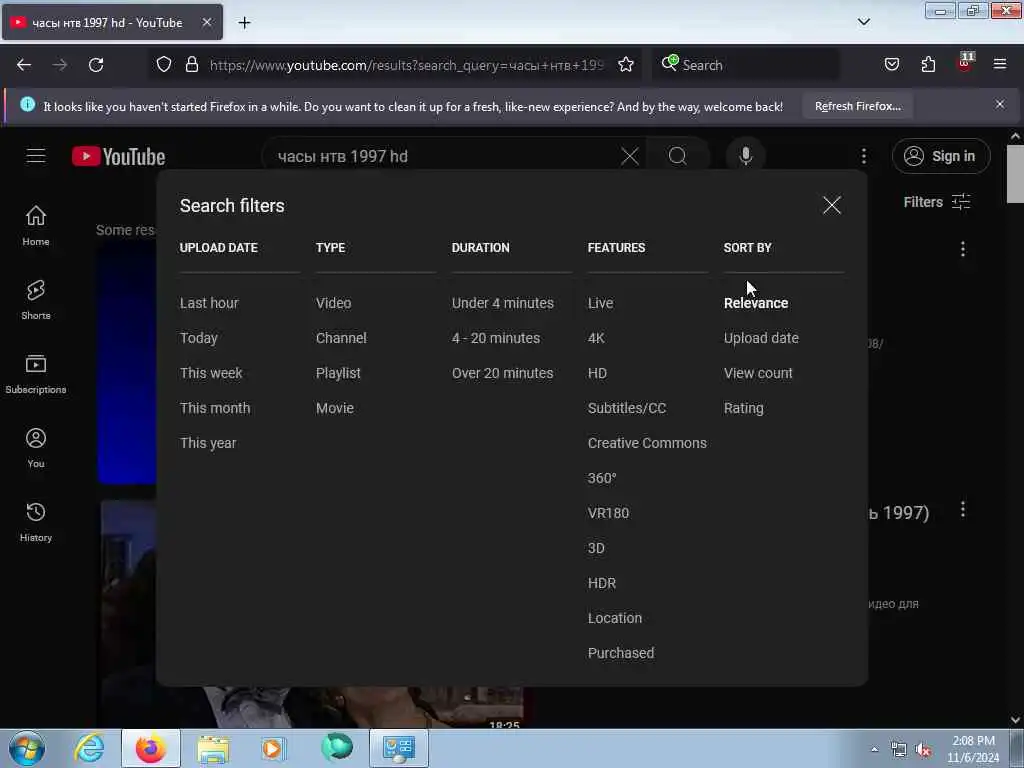The image size is (1024, 768).
Task: Open You in the sidebar
Action: coord(36,447)
